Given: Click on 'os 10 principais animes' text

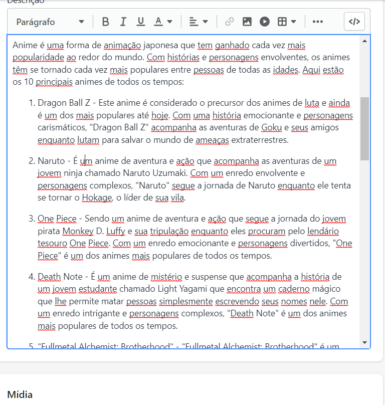Looking at the screenshot, I should tap(56, 82).
